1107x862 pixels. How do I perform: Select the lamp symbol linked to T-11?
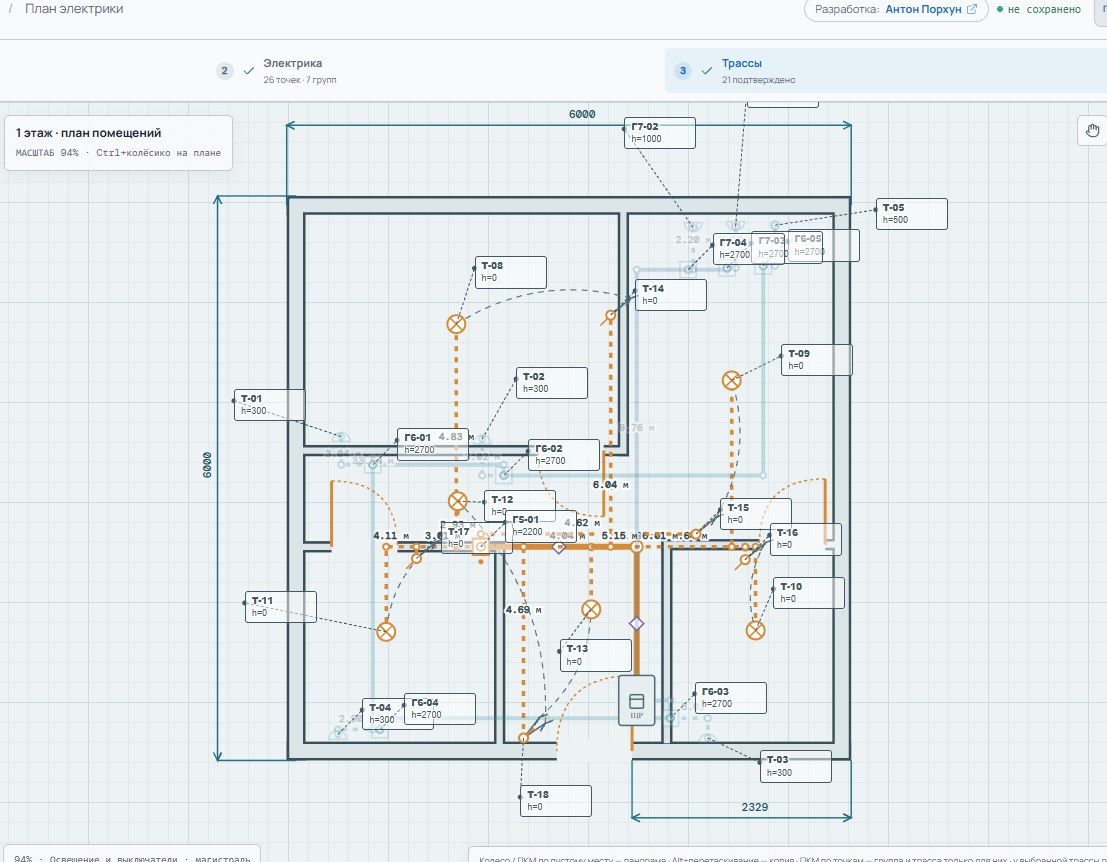pyautogui.click(x=386, y=631)
